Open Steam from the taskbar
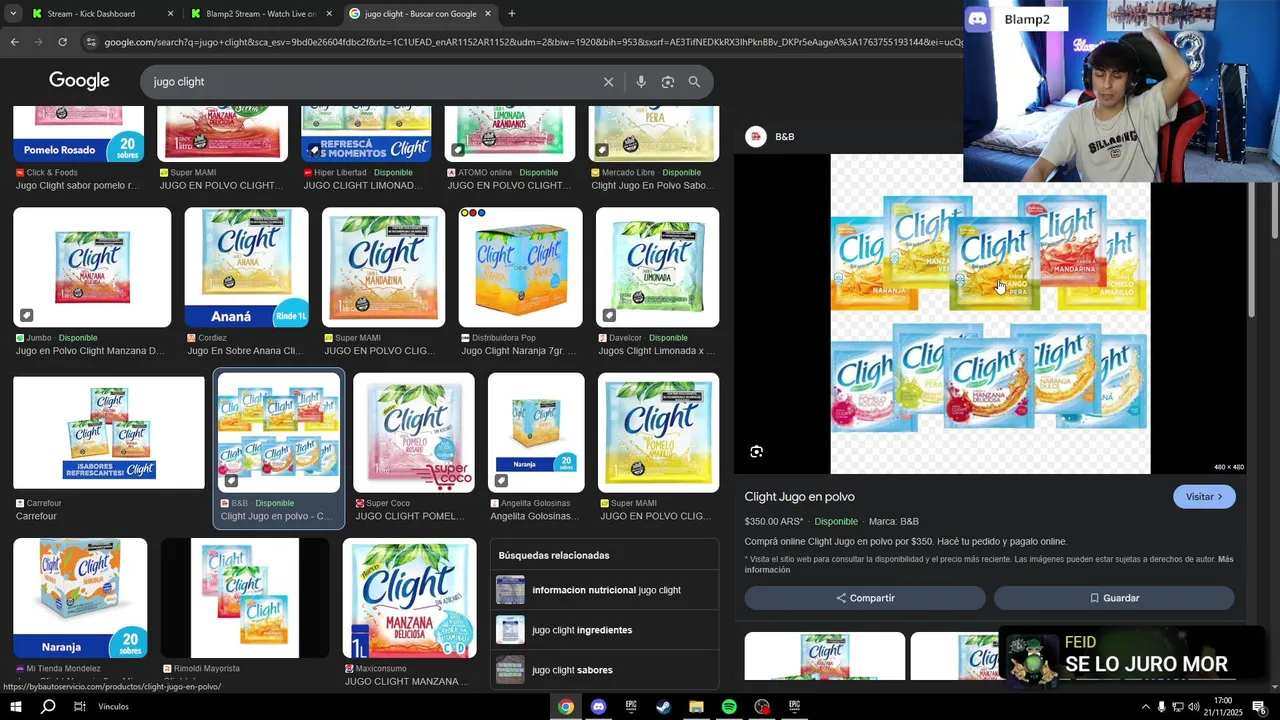 [x=663, y=707]
